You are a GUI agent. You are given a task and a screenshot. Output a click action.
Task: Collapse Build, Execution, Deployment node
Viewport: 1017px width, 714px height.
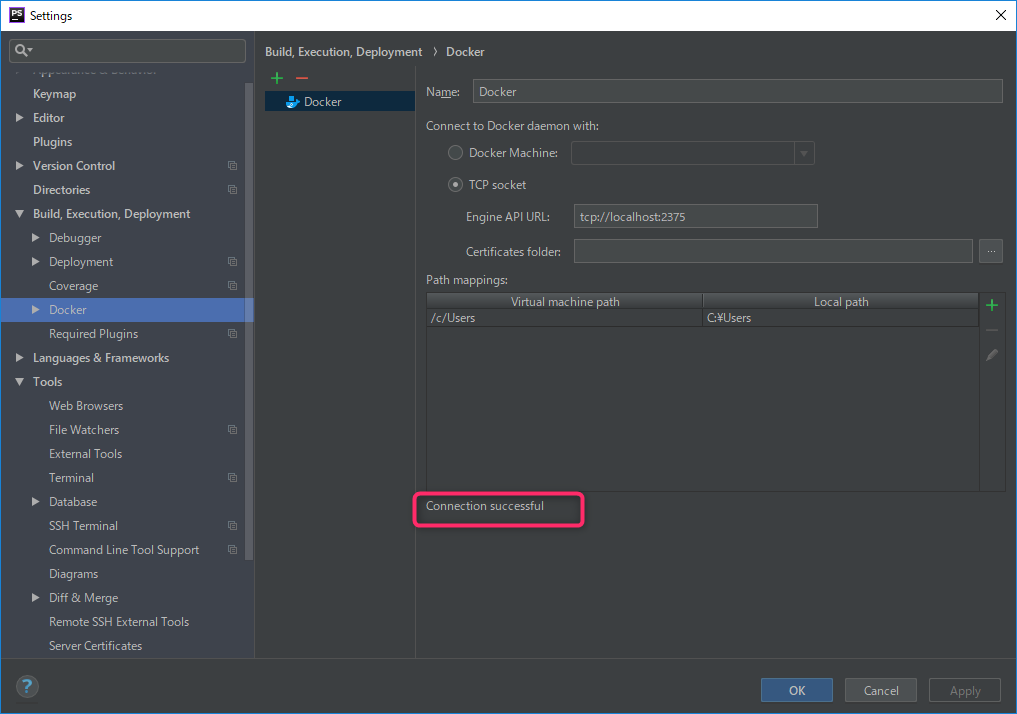click(x=19, y=213)
